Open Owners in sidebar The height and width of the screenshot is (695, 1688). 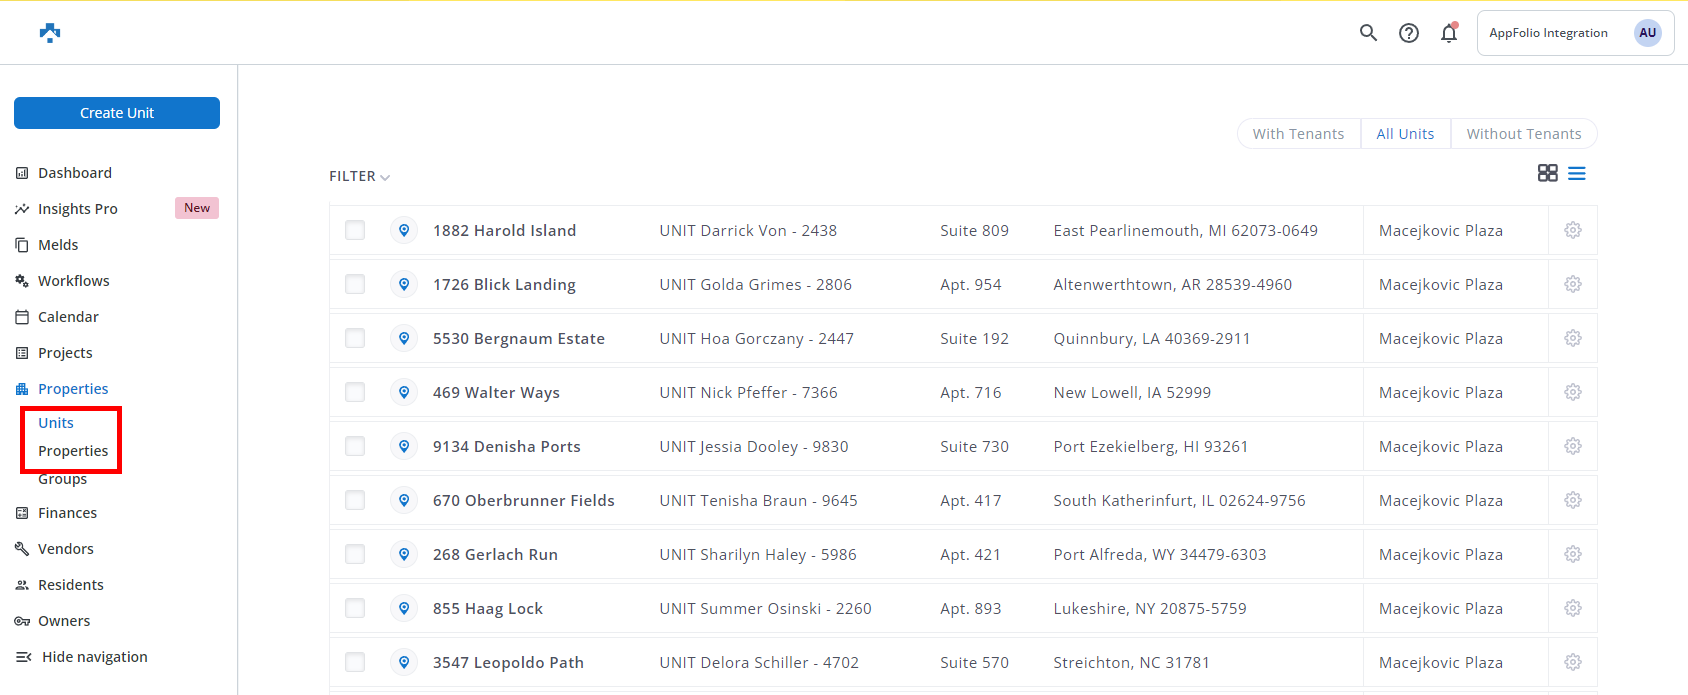53,621
